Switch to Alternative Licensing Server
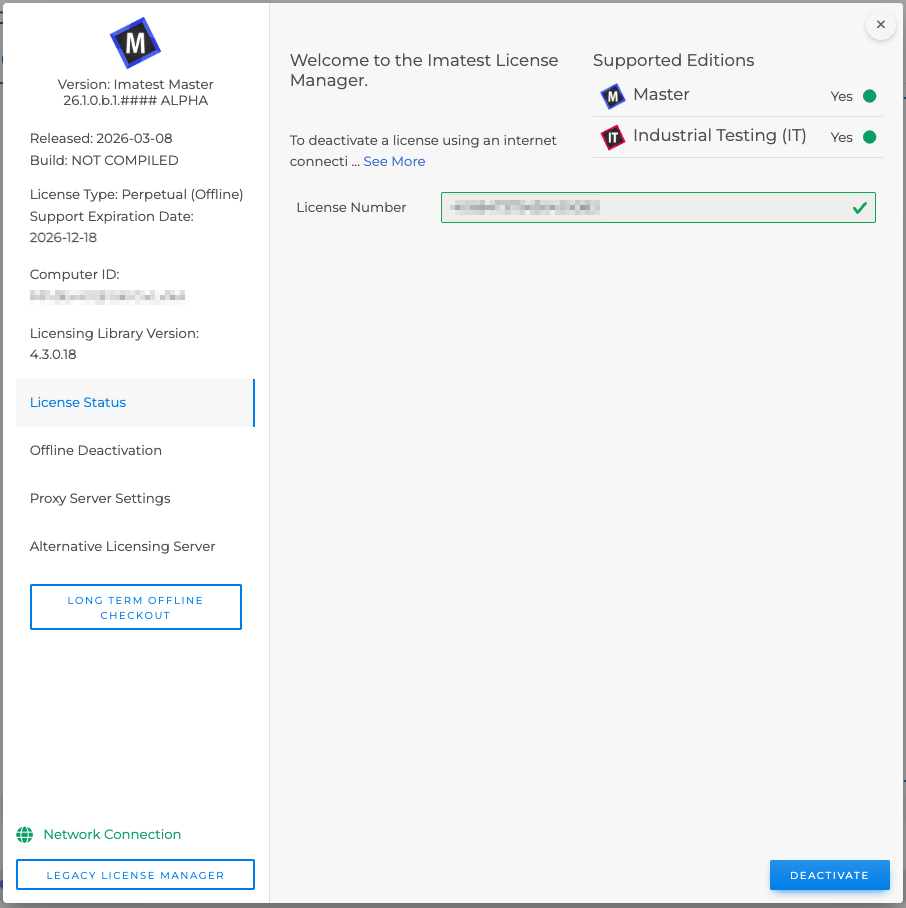The width and height of the screenshot is (906, 908). click(x=122, y=547)
